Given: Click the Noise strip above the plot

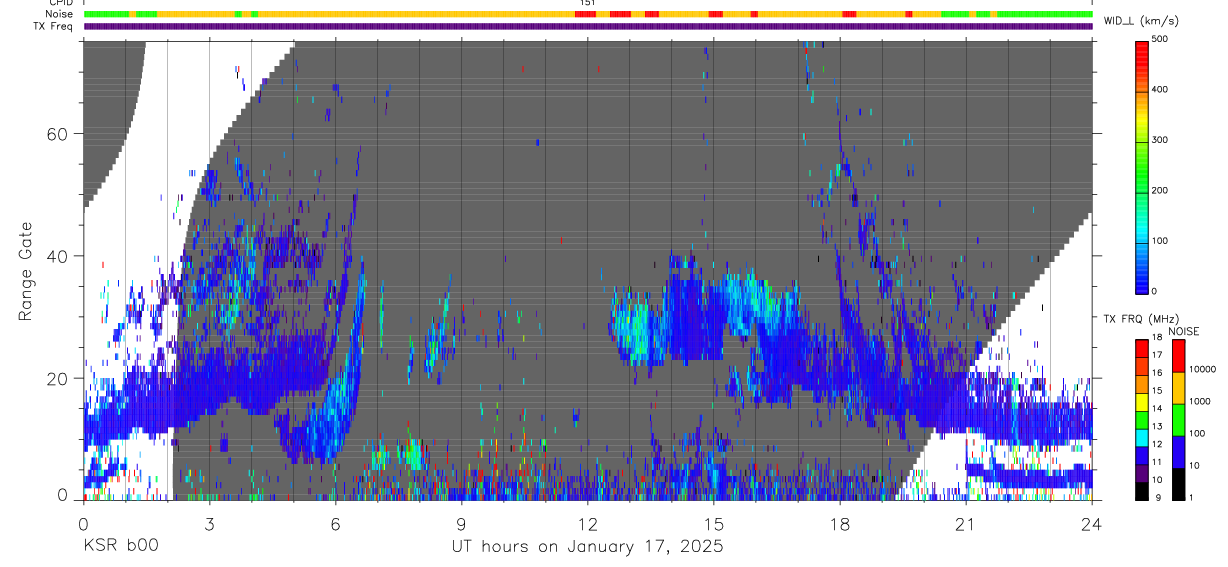Looking at the screenshot, I should [588, 14].
